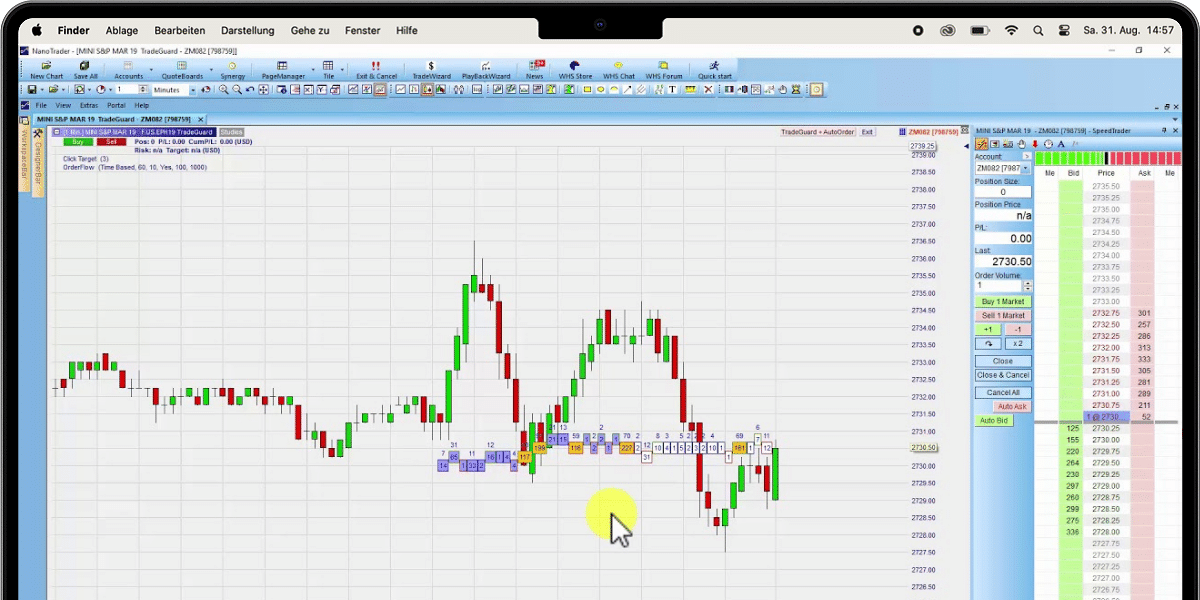Click the clock icon in SpeedTrader toolbar
Image resolution: width=1200 pixels, height=600 pixels.
coord(1048,144)
